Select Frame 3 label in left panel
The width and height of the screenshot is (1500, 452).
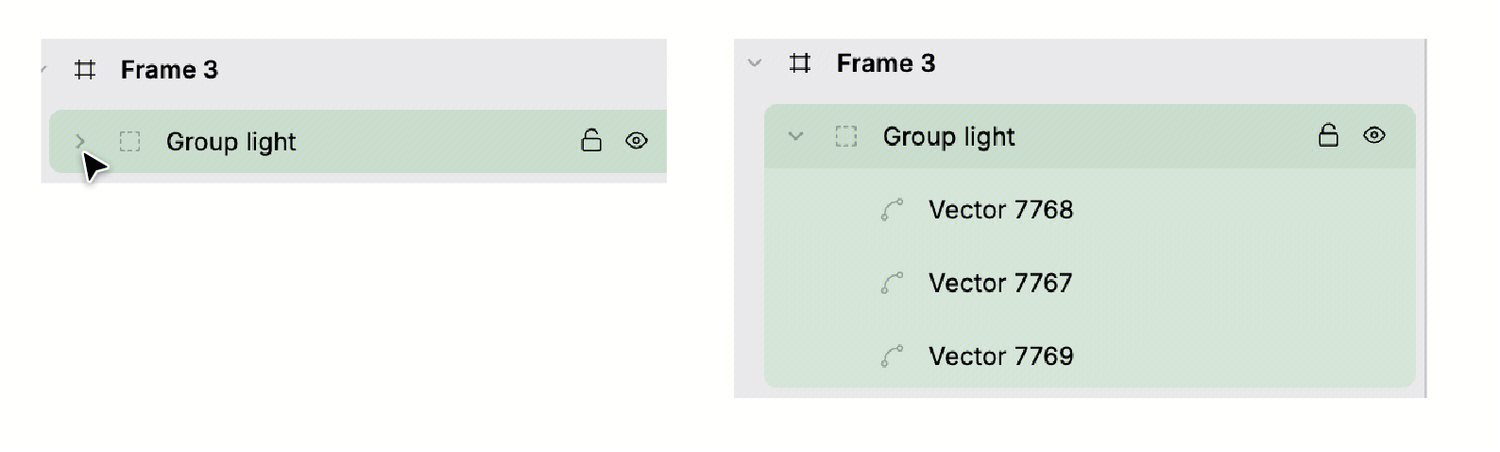169,70
